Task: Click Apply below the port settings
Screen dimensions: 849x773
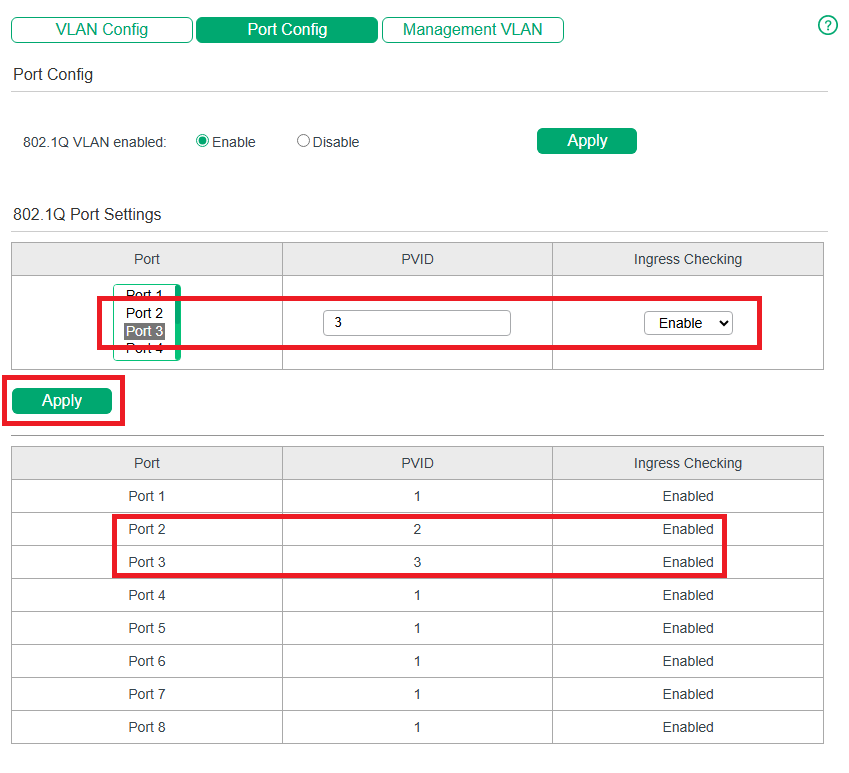Action: tap(62, 401)
